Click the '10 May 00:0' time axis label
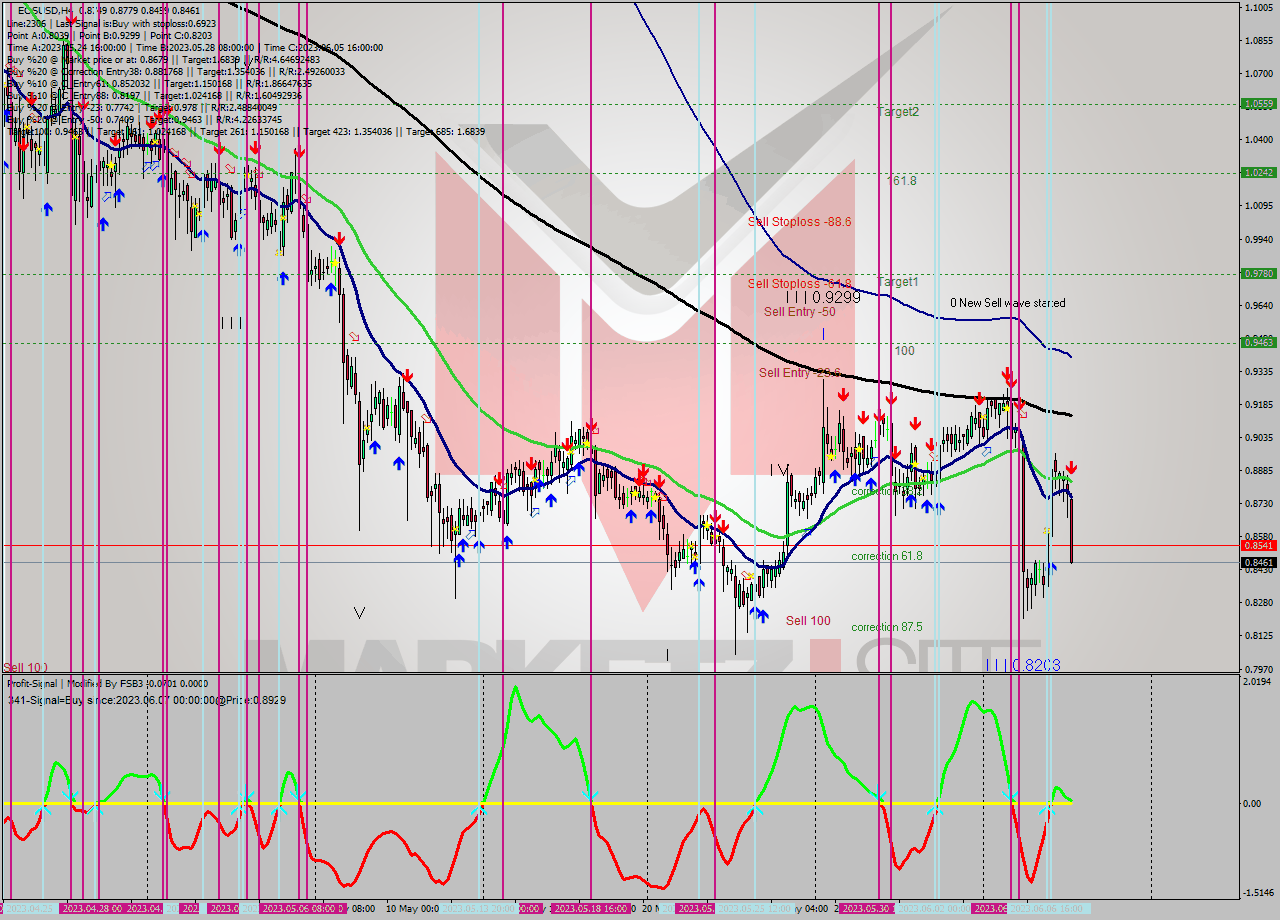Screen dimensions: 1280x920 pos(412,908)
